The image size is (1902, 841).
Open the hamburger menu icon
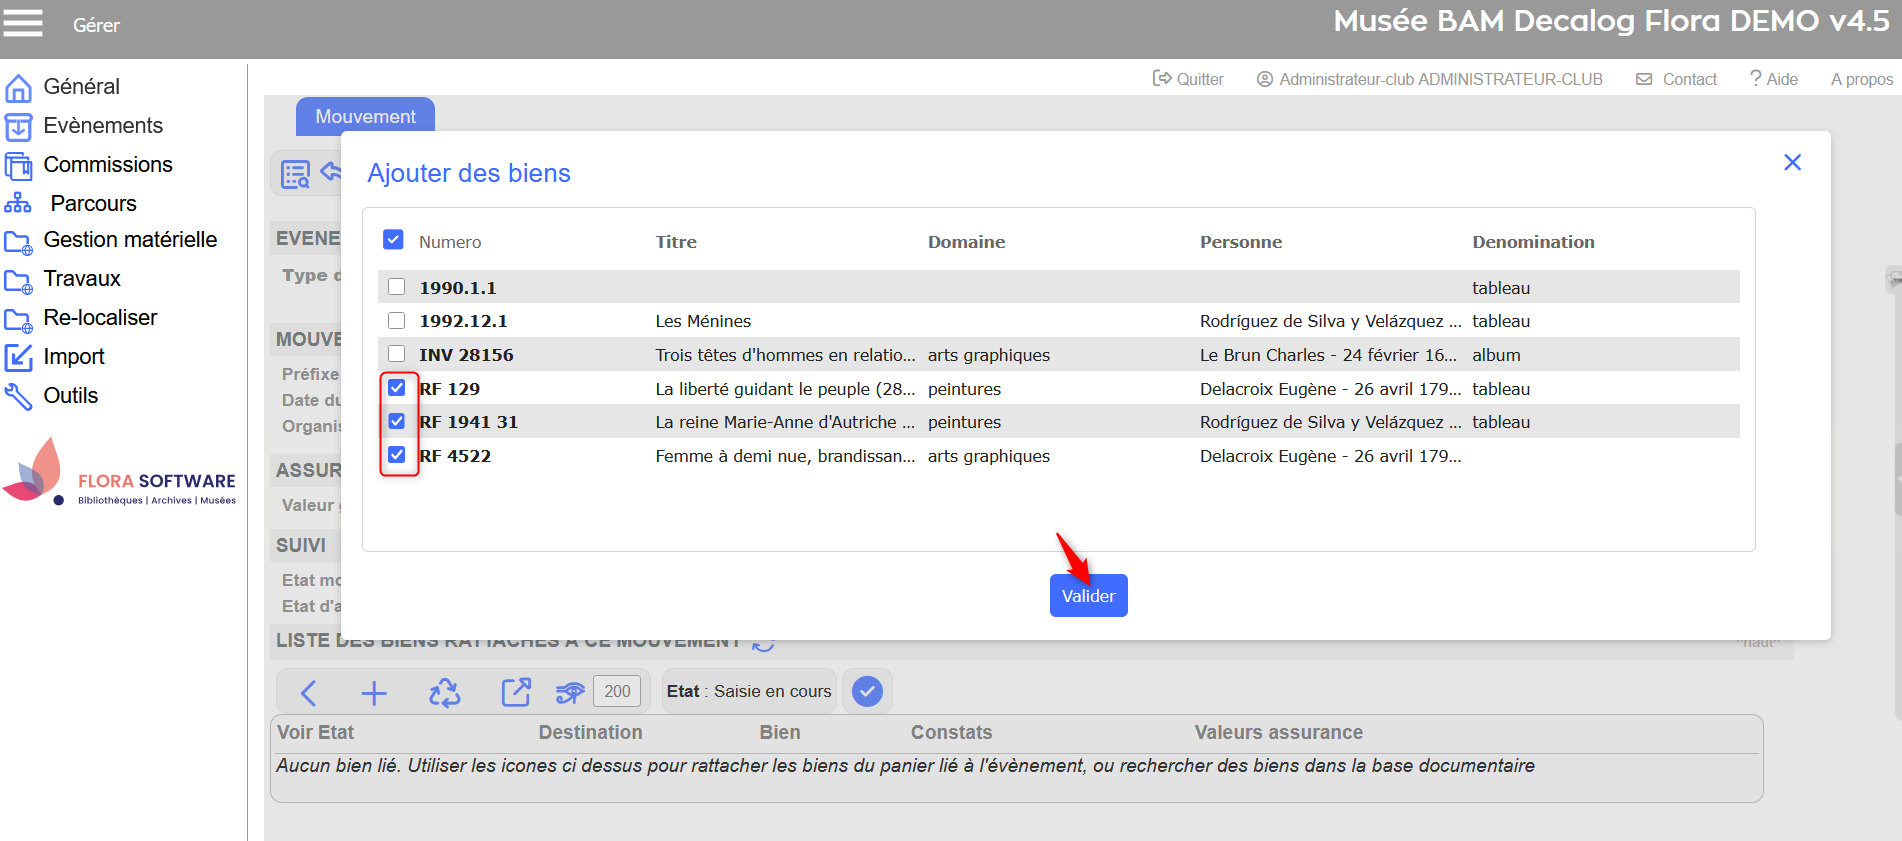pos(23,23)
